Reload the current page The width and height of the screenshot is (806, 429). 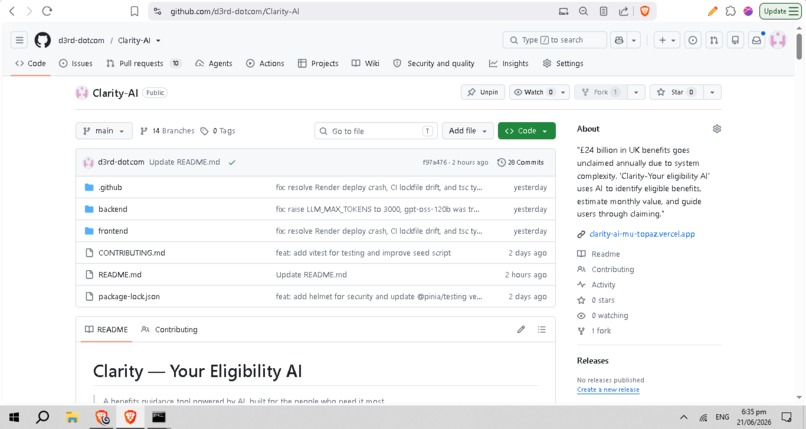(47, 11)
